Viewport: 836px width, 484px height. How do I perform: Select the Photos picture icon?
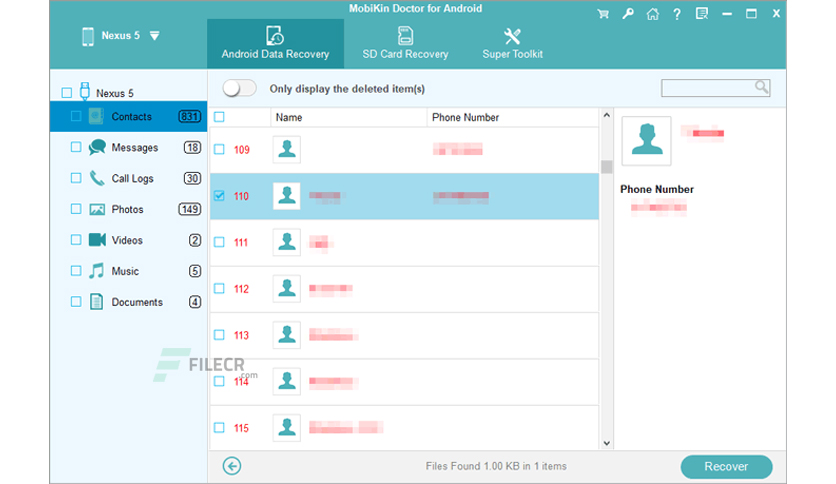point(97,209)
